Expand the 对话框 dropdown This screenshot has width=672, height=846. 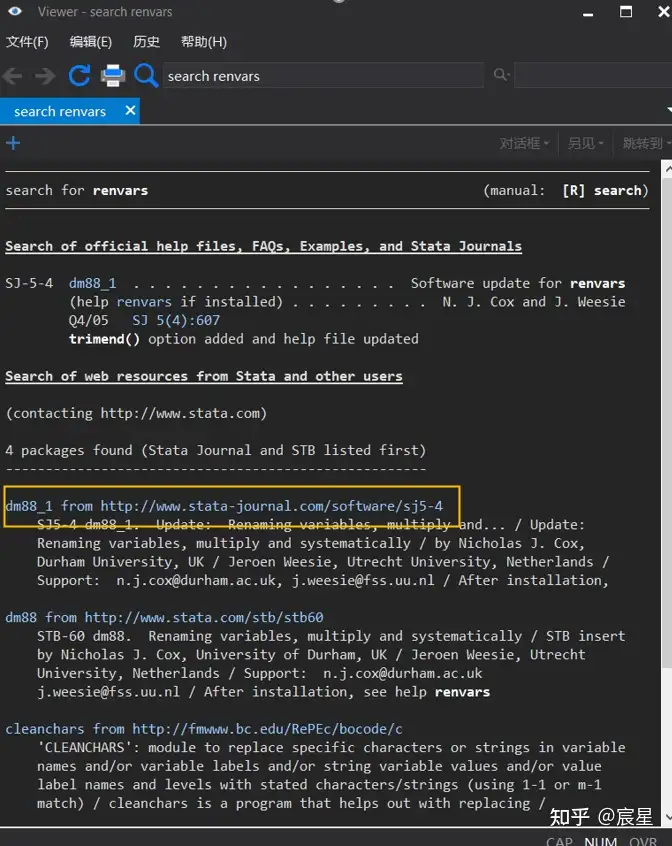[x=524, y=143]
